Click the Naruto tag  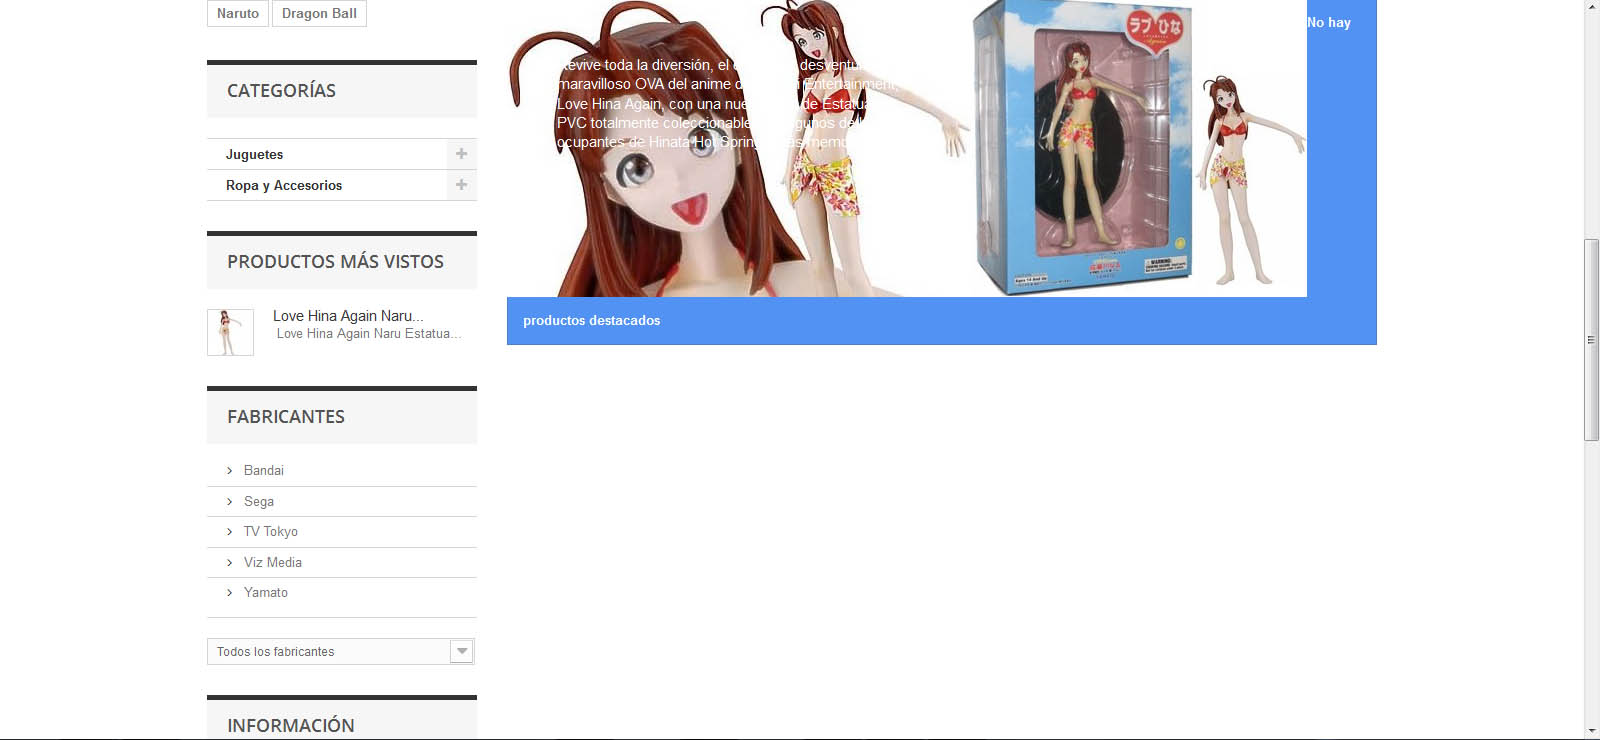tap(238, 13)
